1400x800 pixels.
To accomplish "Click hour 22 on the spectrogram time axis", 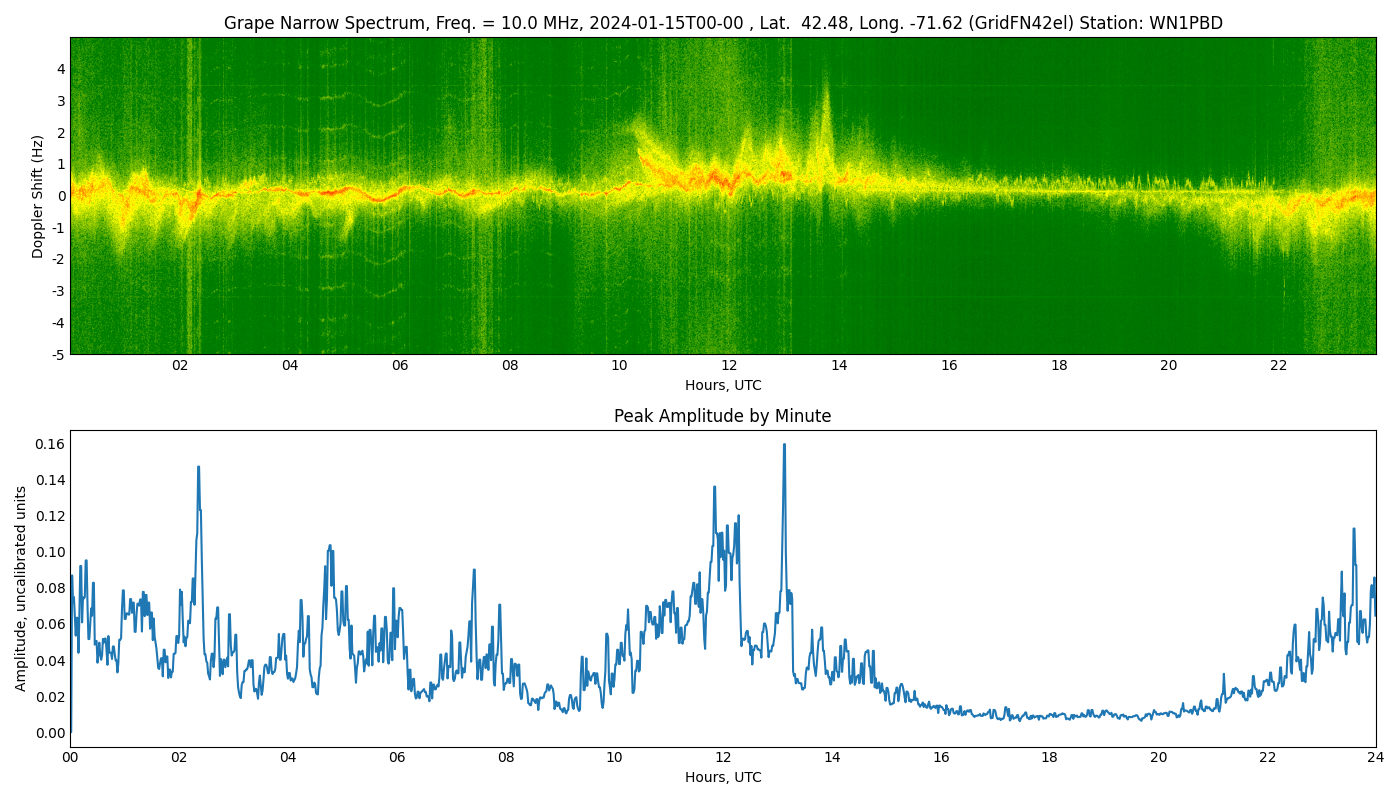I will [x=1278, y=366].
